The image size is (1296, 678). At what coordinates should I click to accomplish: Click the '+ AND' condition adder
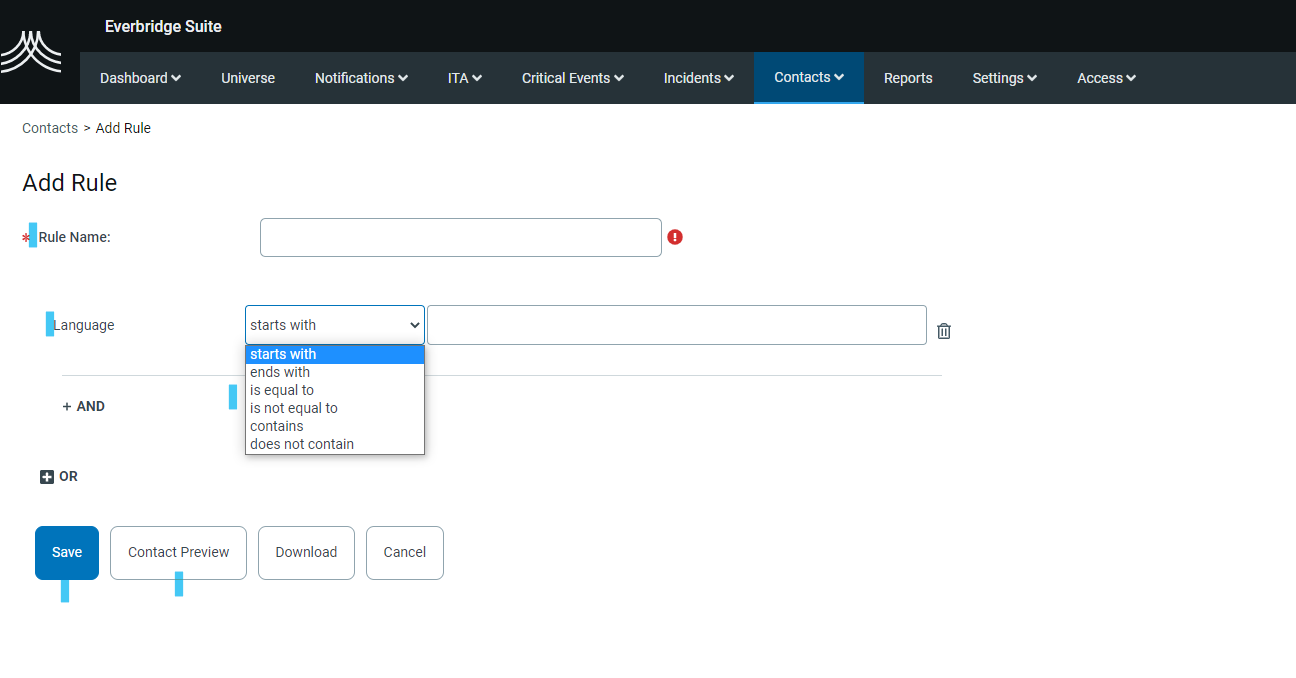83,406
